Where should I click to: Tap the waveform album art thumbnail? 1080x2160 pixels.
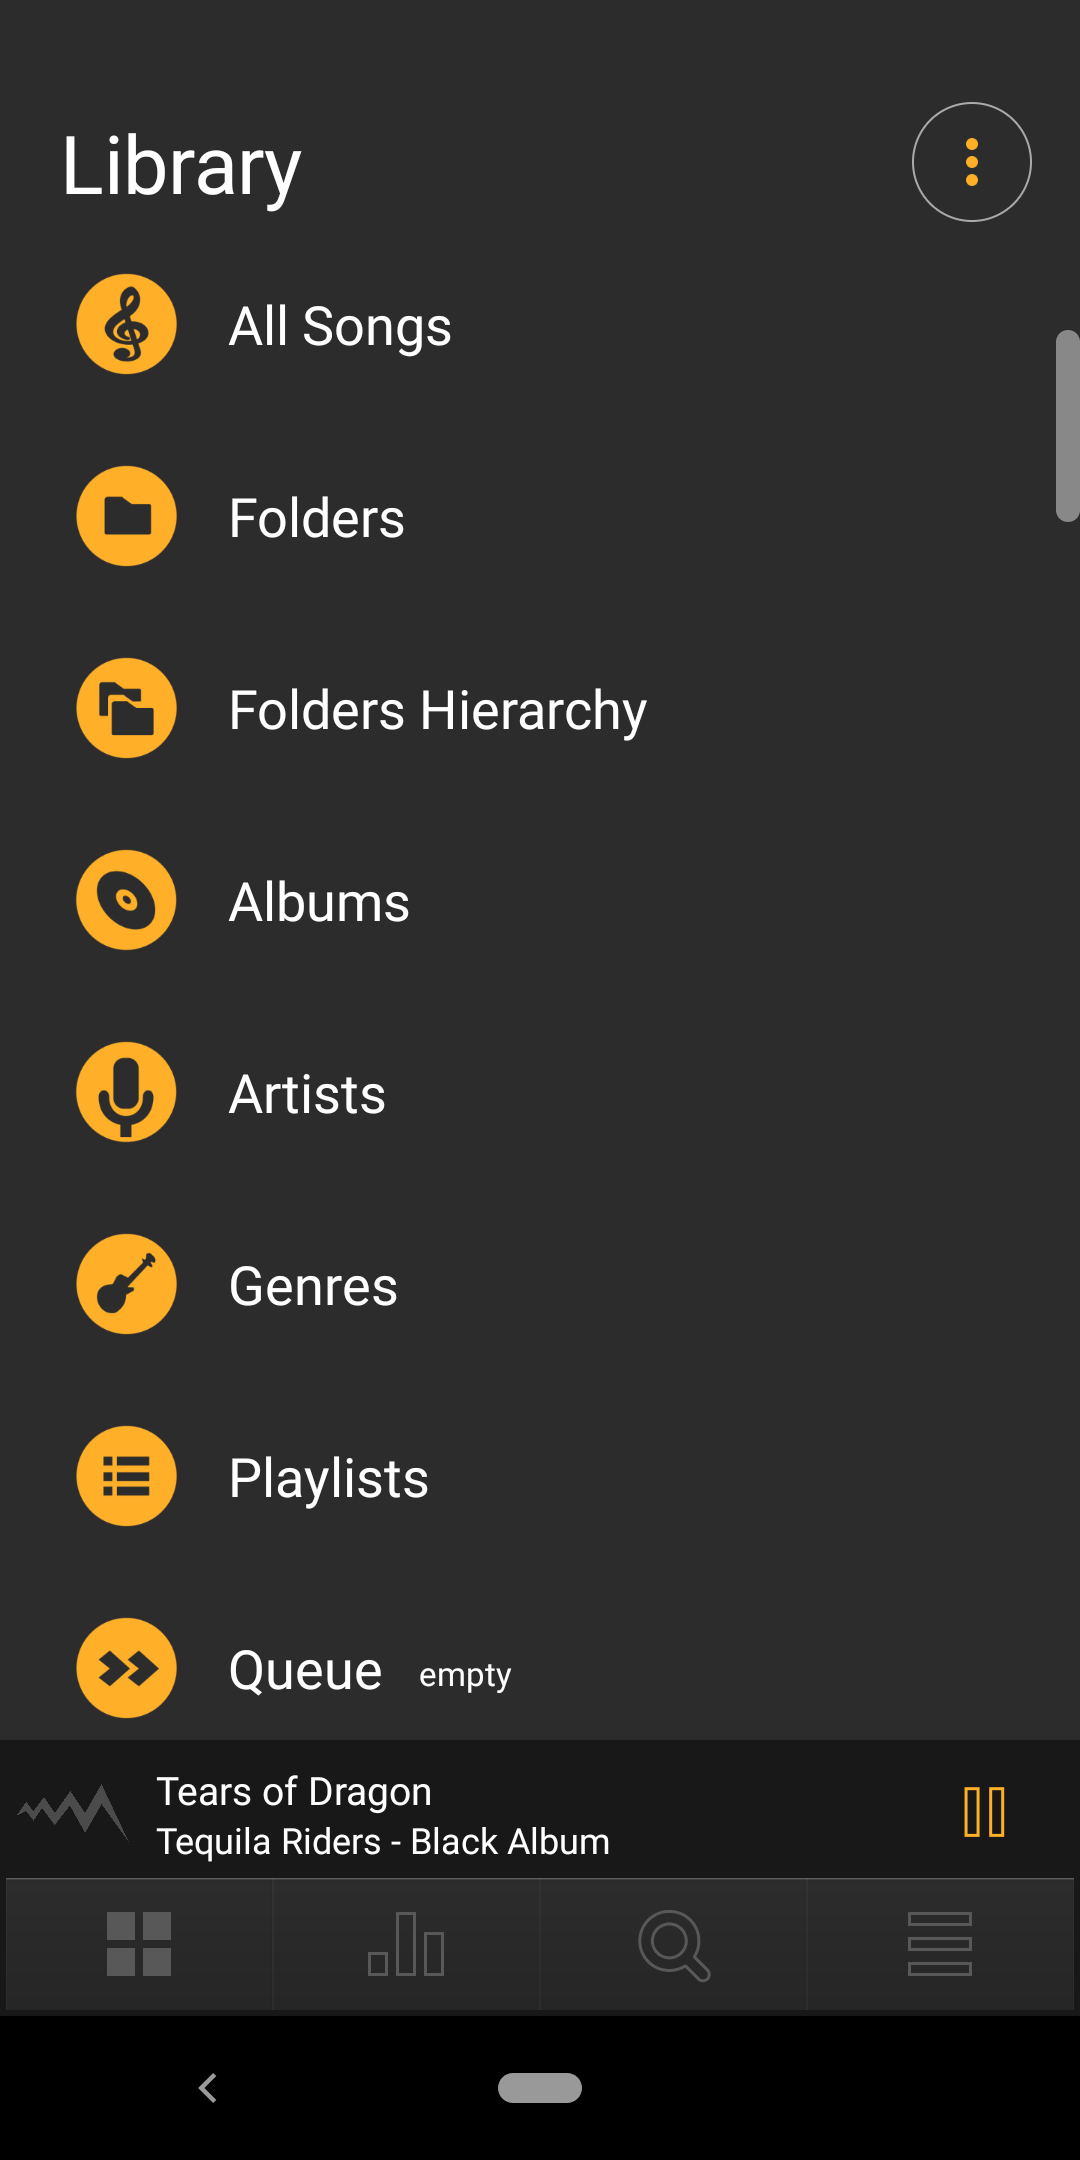pyautogui.click(x=73, y=1811)
